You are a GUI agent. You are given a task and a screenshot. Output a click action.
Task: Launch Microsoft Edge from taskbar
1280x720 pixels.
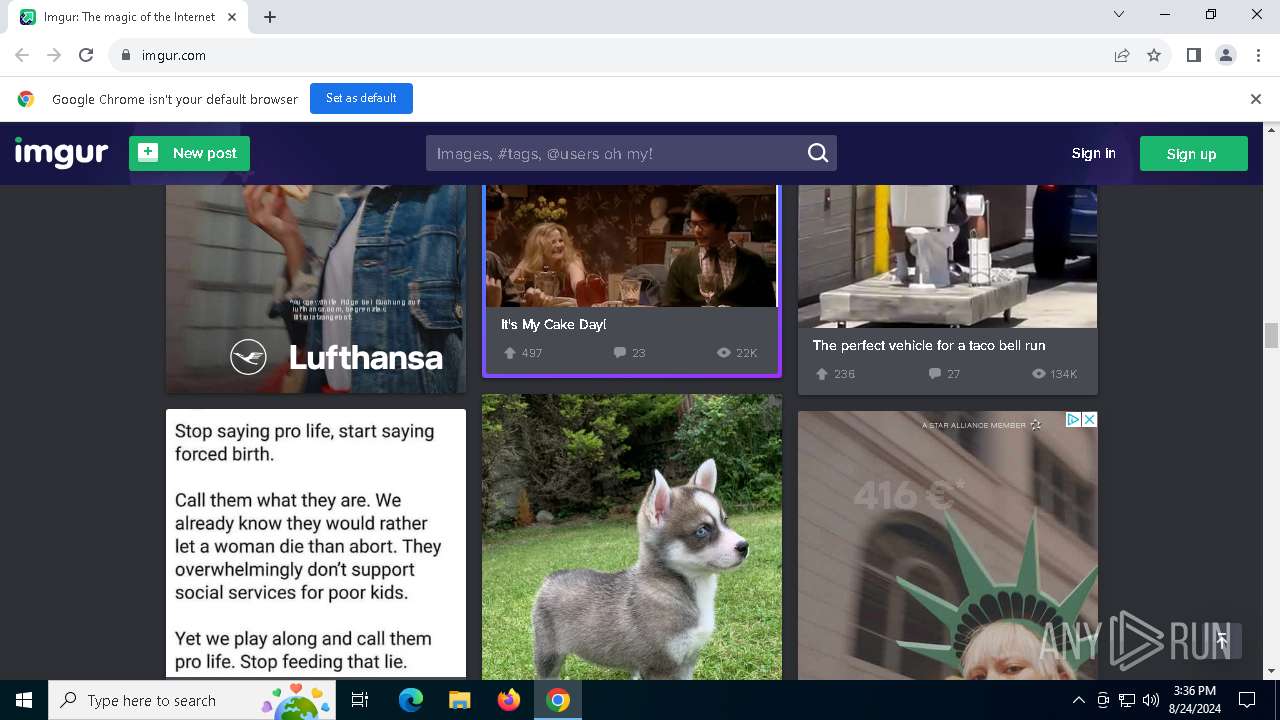coord(411,700)
